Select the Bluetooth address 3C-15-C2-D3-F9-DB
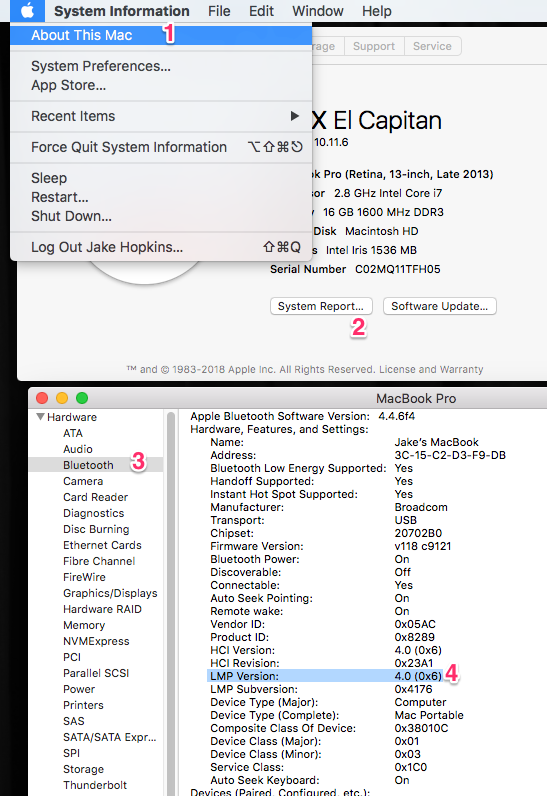 450,455
